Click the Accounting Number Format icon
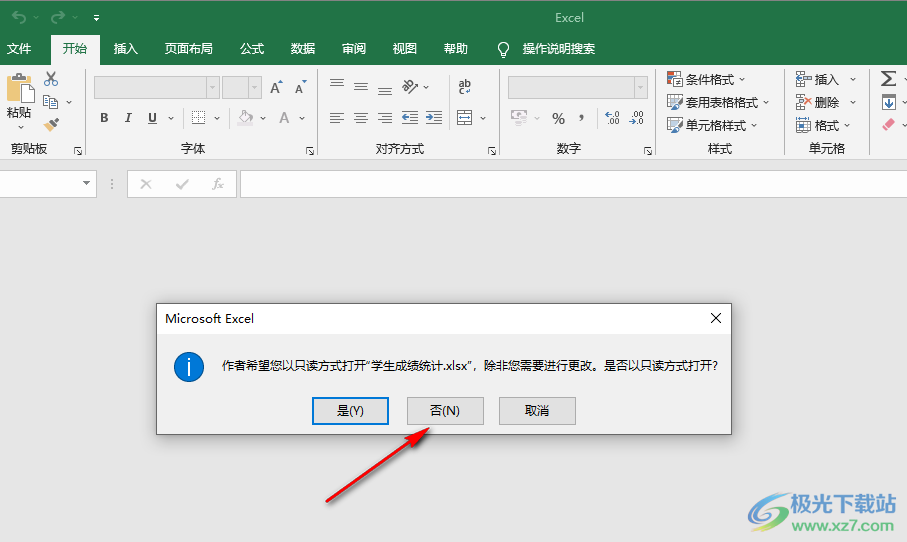The image size is (907, 542). tap(519, 118)
